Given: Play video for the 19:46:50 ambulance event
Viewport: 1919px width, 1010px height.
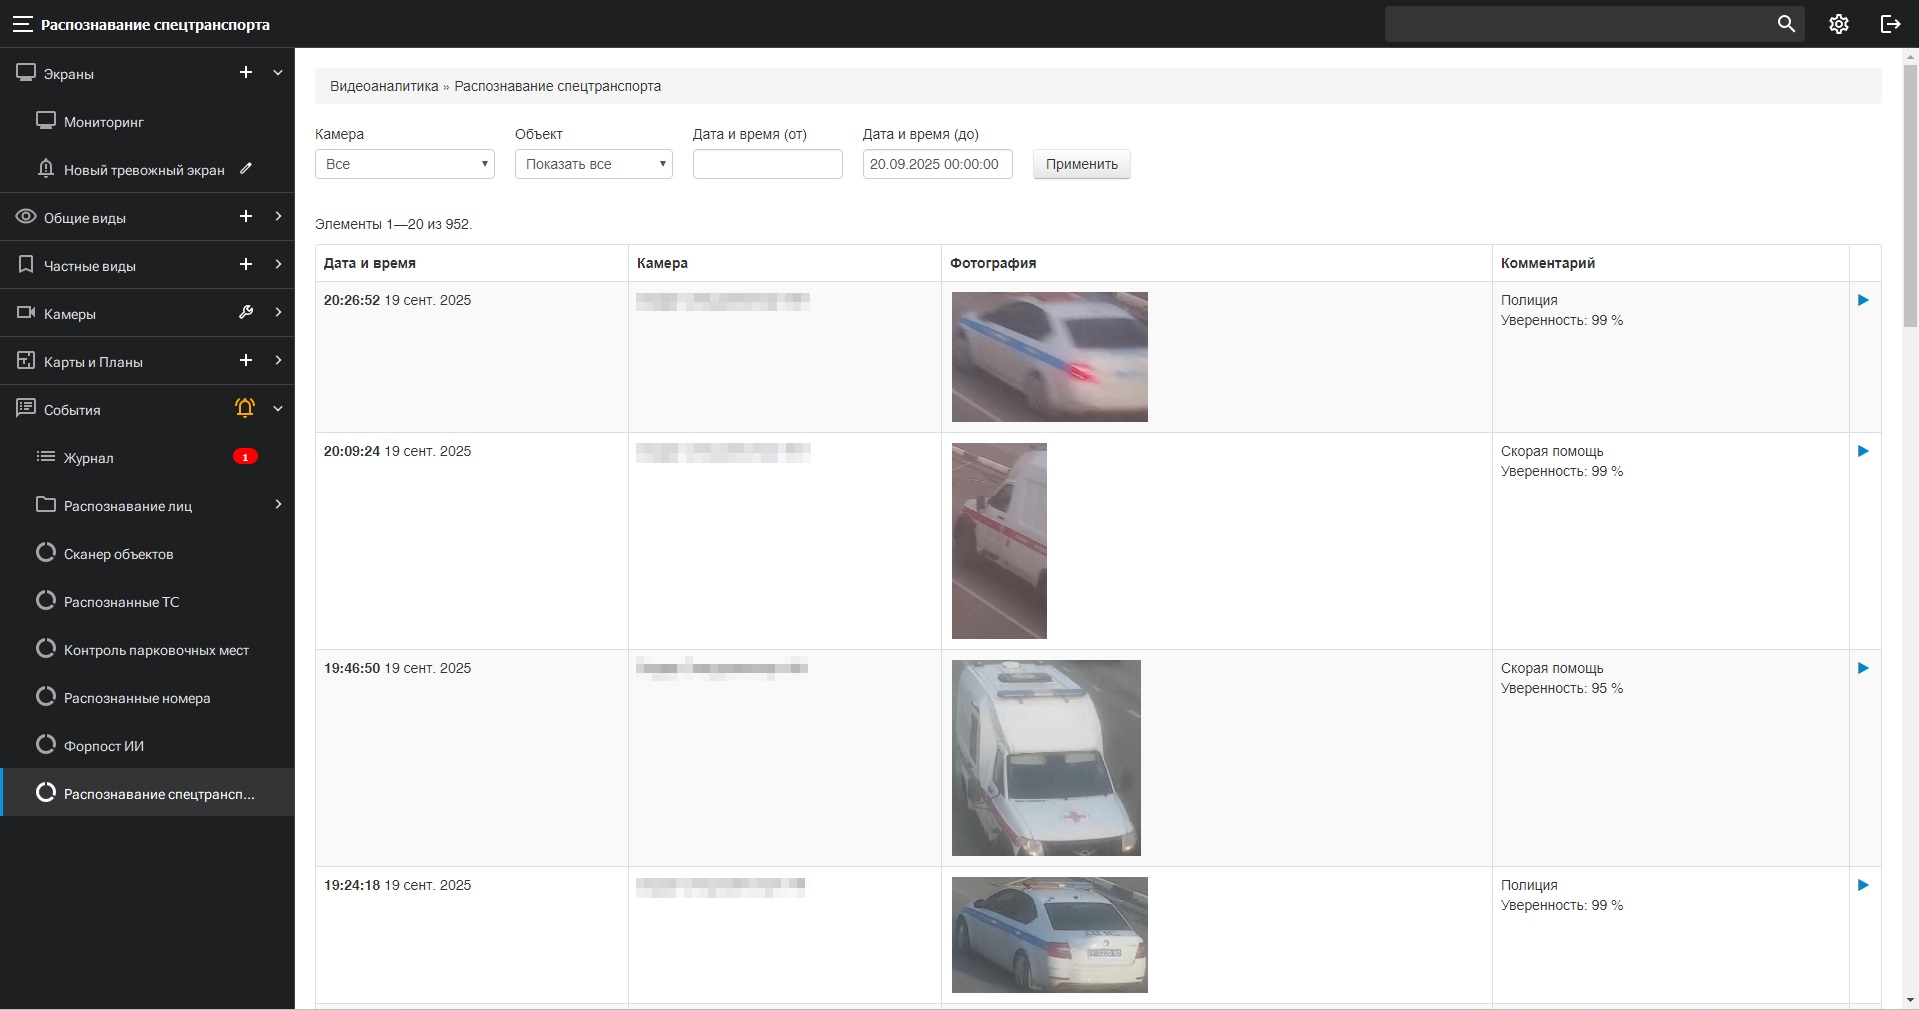Looking at the screenshot, I should coord(1863,668).
